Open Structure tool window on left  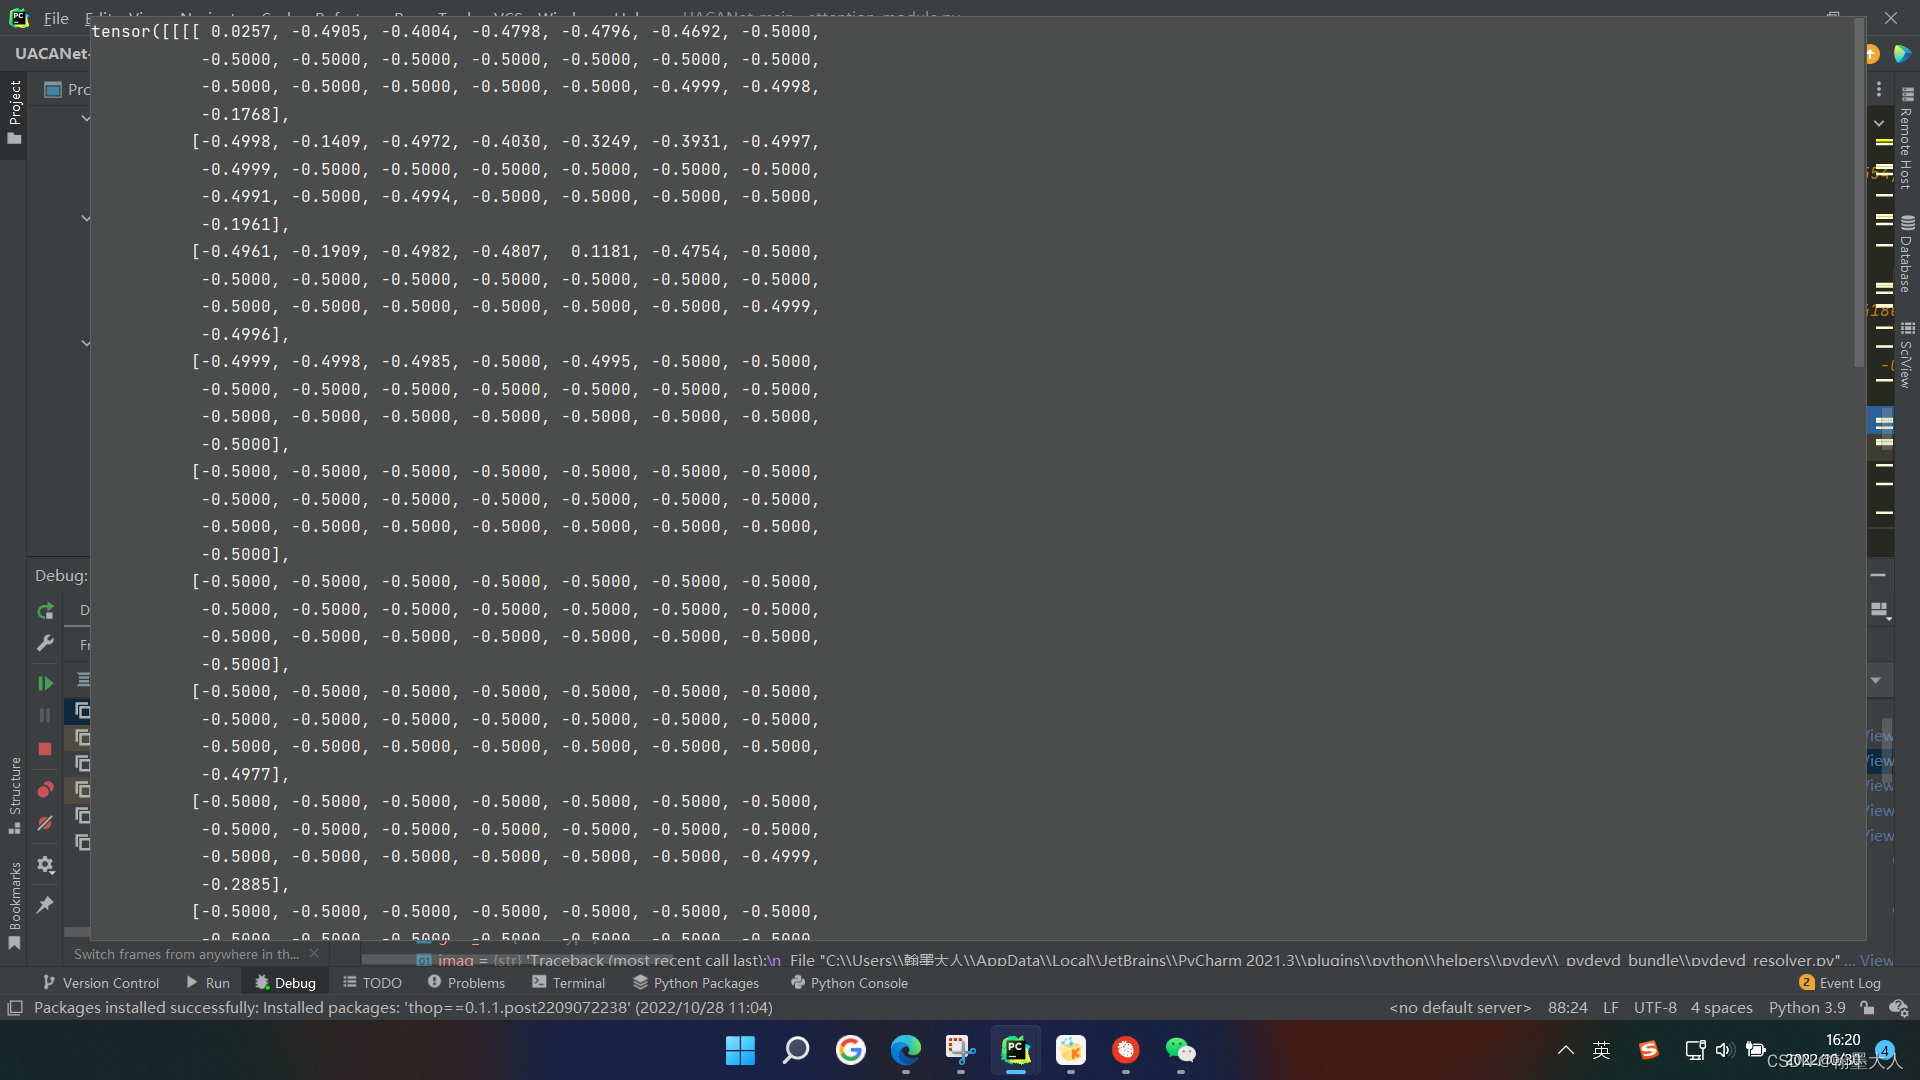tap(14, 796)
